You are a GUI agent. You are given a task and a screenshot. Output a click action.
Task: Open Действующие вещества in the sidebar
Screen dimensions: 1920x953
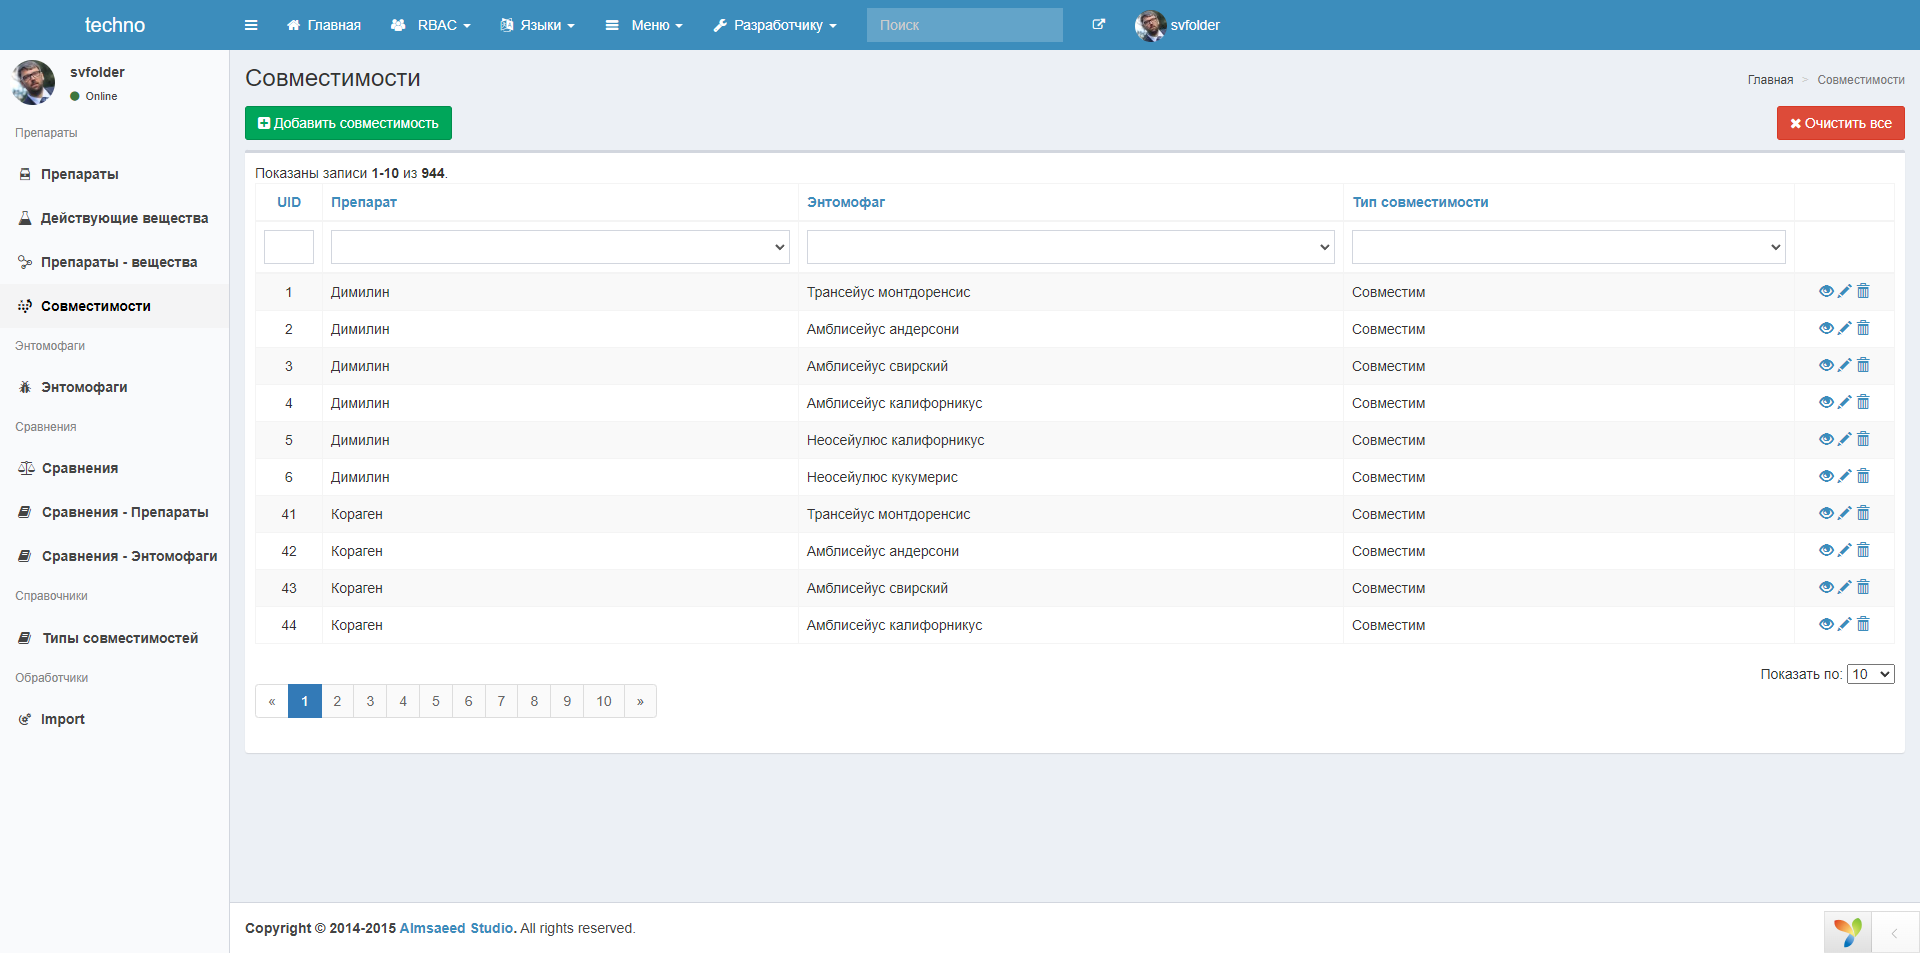pyautogui.click(x=114, y=218)
